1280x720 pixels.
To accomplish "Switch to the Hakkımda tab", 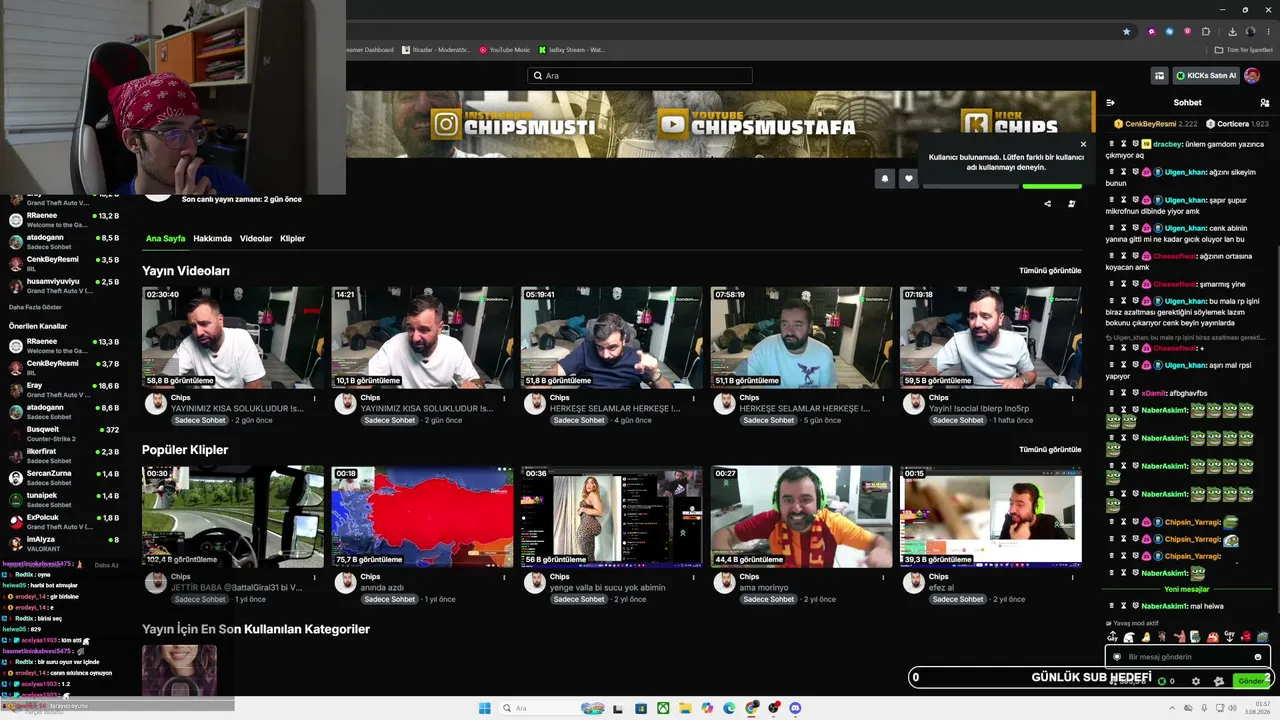I will (x=212, y=239).
